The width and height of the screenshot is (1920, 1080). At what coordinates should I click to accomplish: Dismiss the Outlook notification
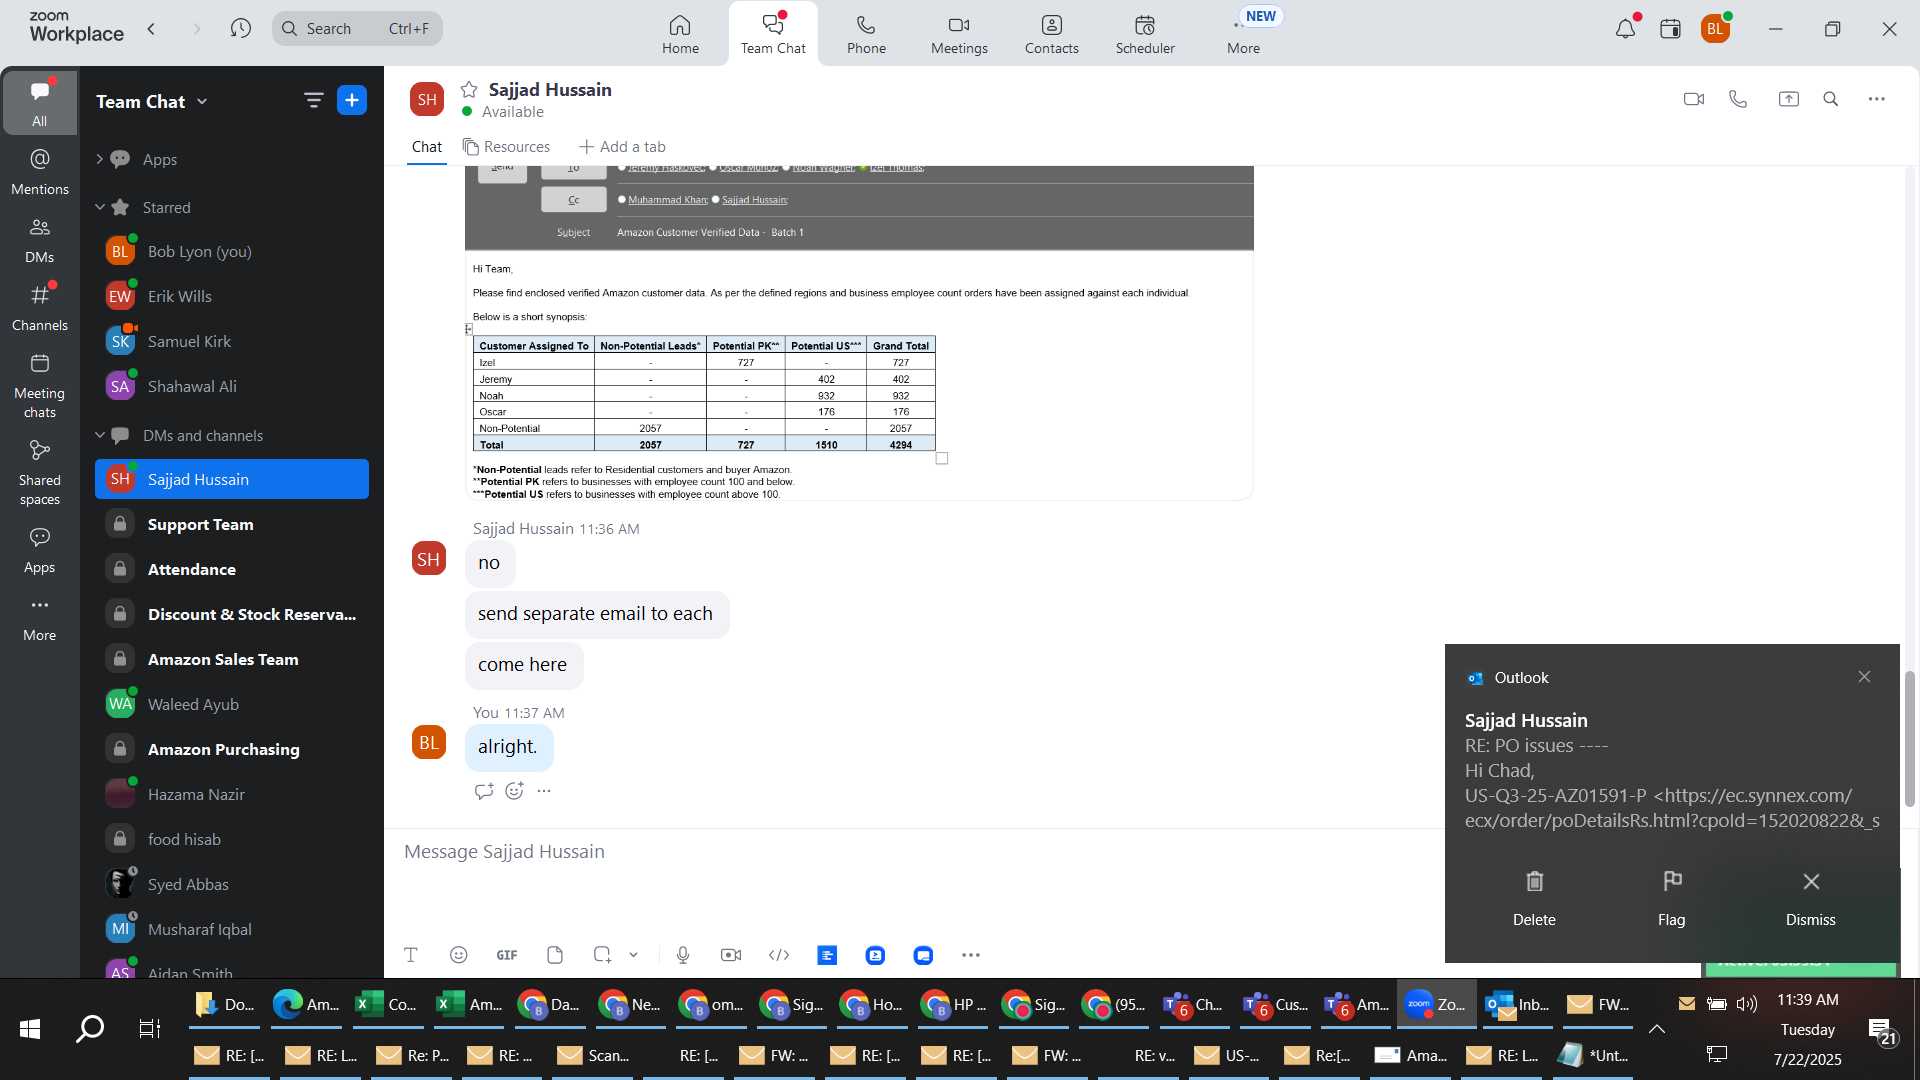point(1810,897)
